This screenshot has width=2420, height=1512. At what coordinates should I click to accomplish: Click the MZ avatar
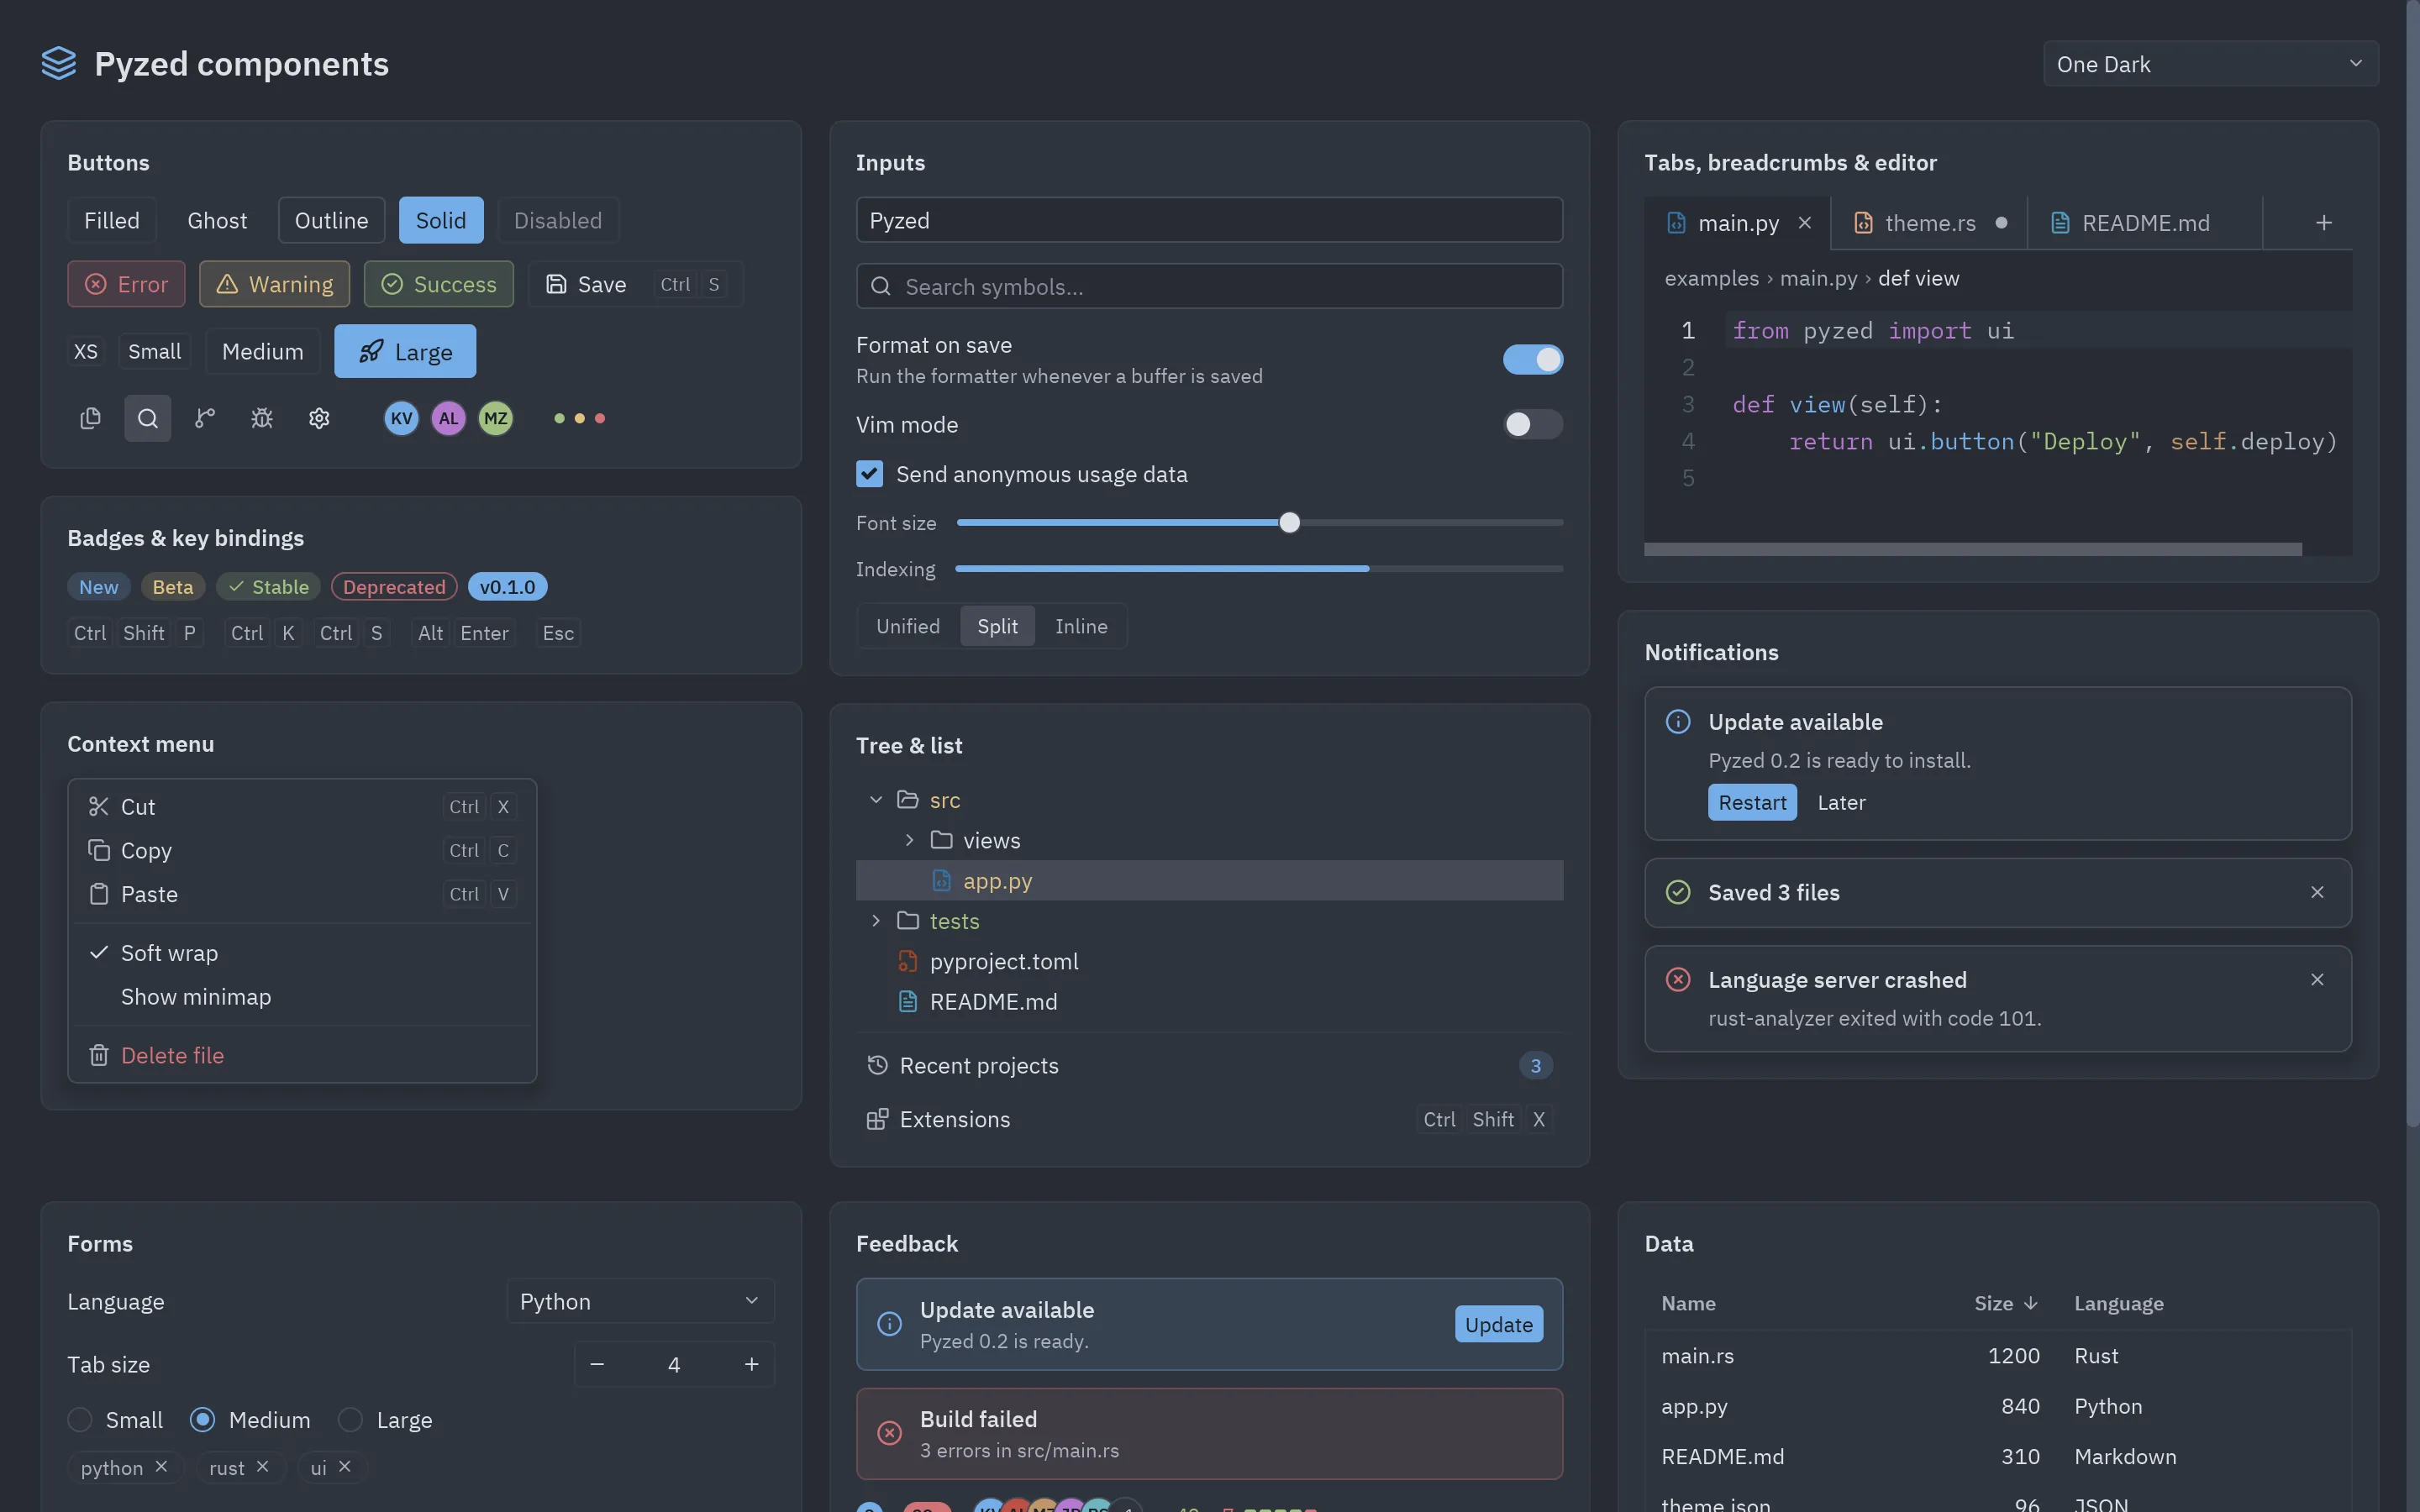tap(496, 418)
